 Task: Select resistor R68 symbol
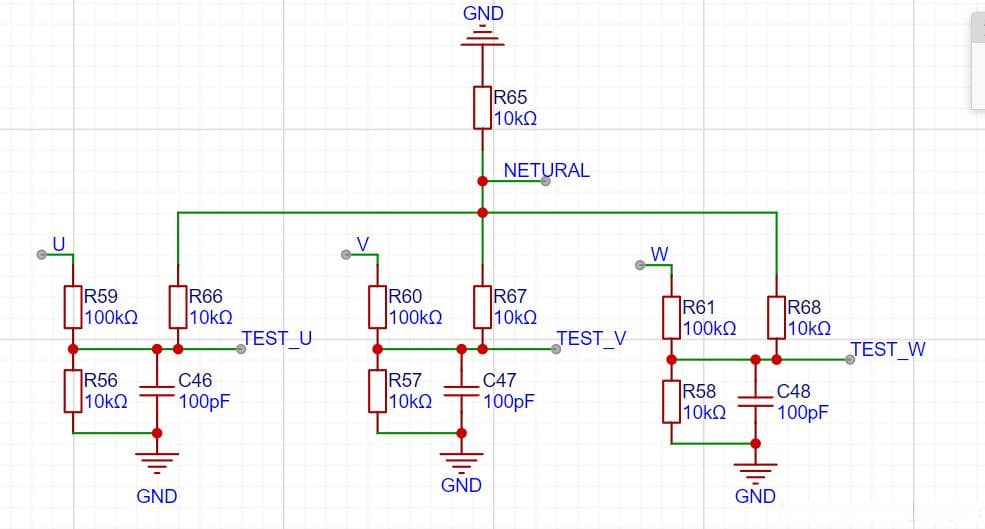click(776, 318)
